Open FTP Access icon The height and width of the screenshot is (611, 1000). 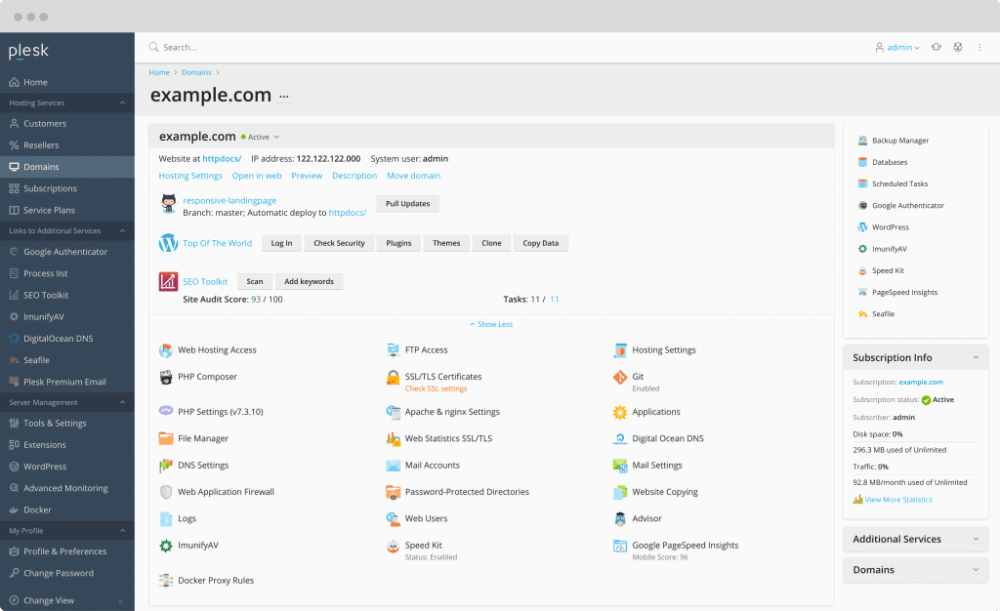393,350
